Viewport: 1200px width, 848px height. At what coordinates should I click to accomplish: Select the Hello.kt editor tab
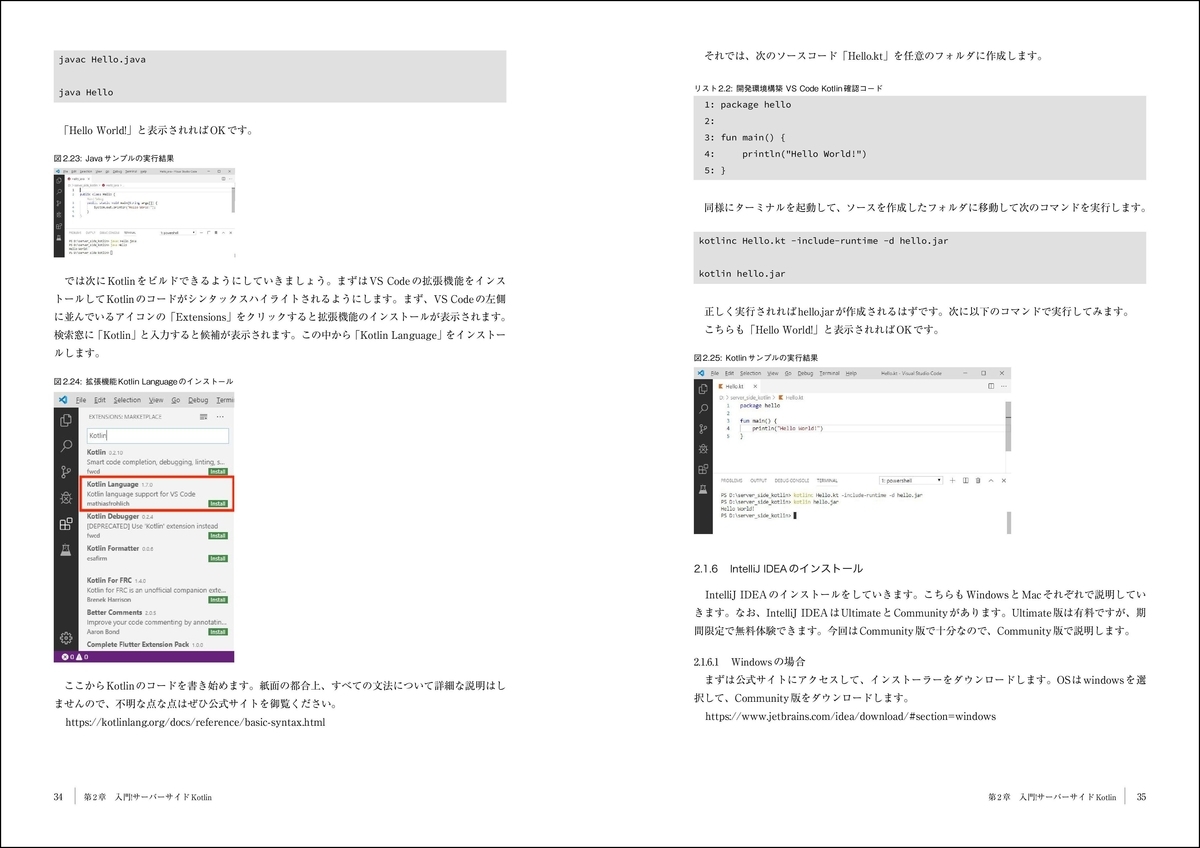[737, 386]
